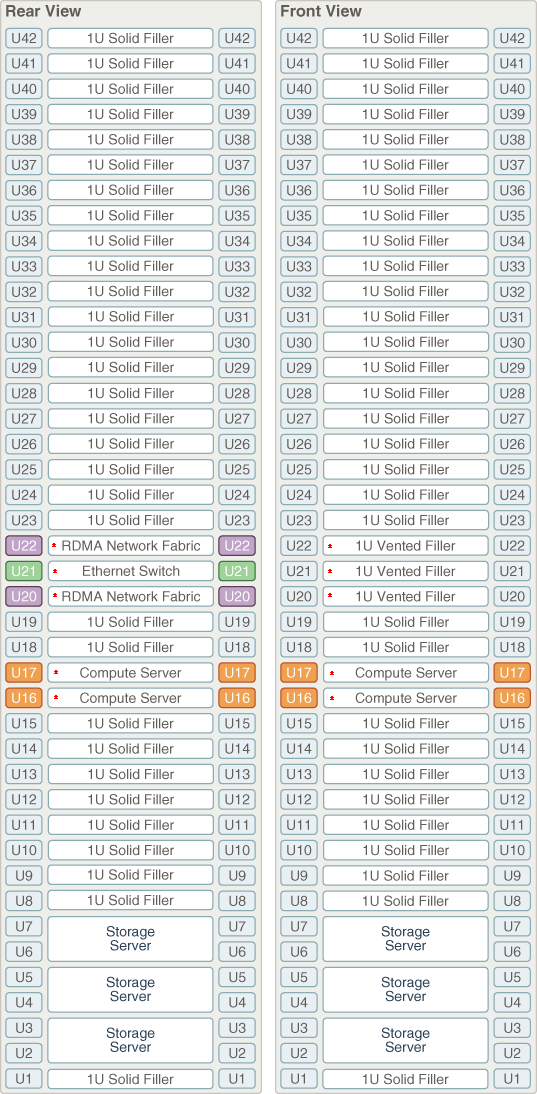Select RDMA Network Fabric at Rear View U22
The width and height of the screenshot is (537, 1094).
point(130,546)
